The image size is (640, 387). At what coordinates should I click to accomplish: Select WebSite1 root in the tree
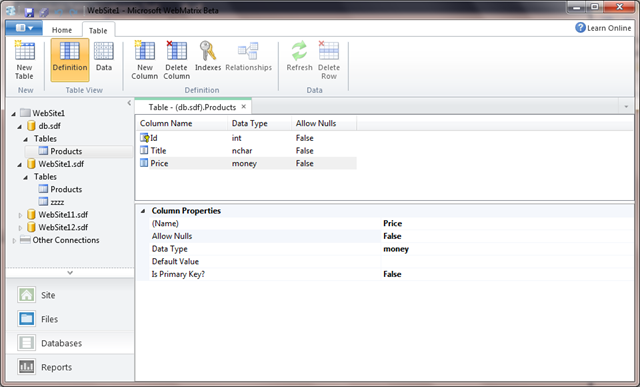42,113
